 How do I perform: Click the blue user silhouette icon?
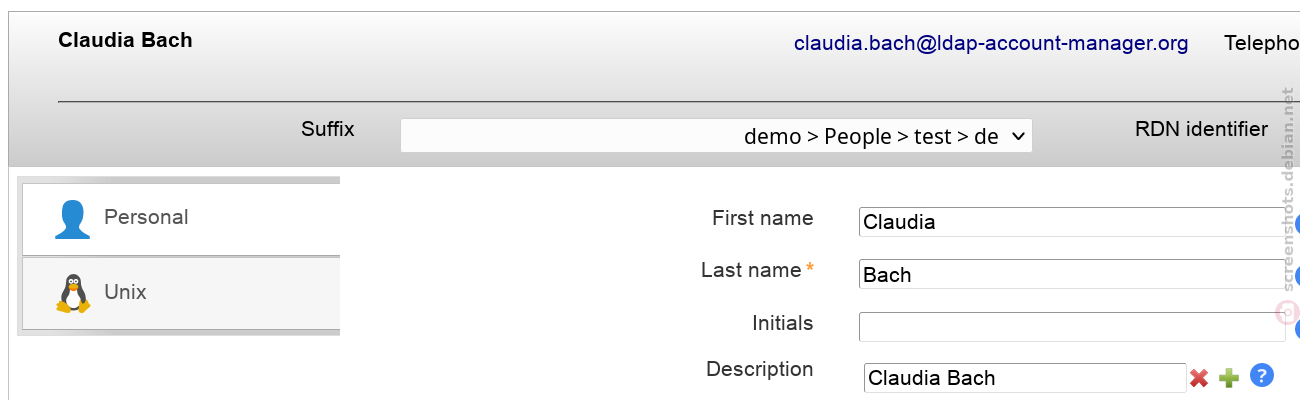[x=72, y=219]
